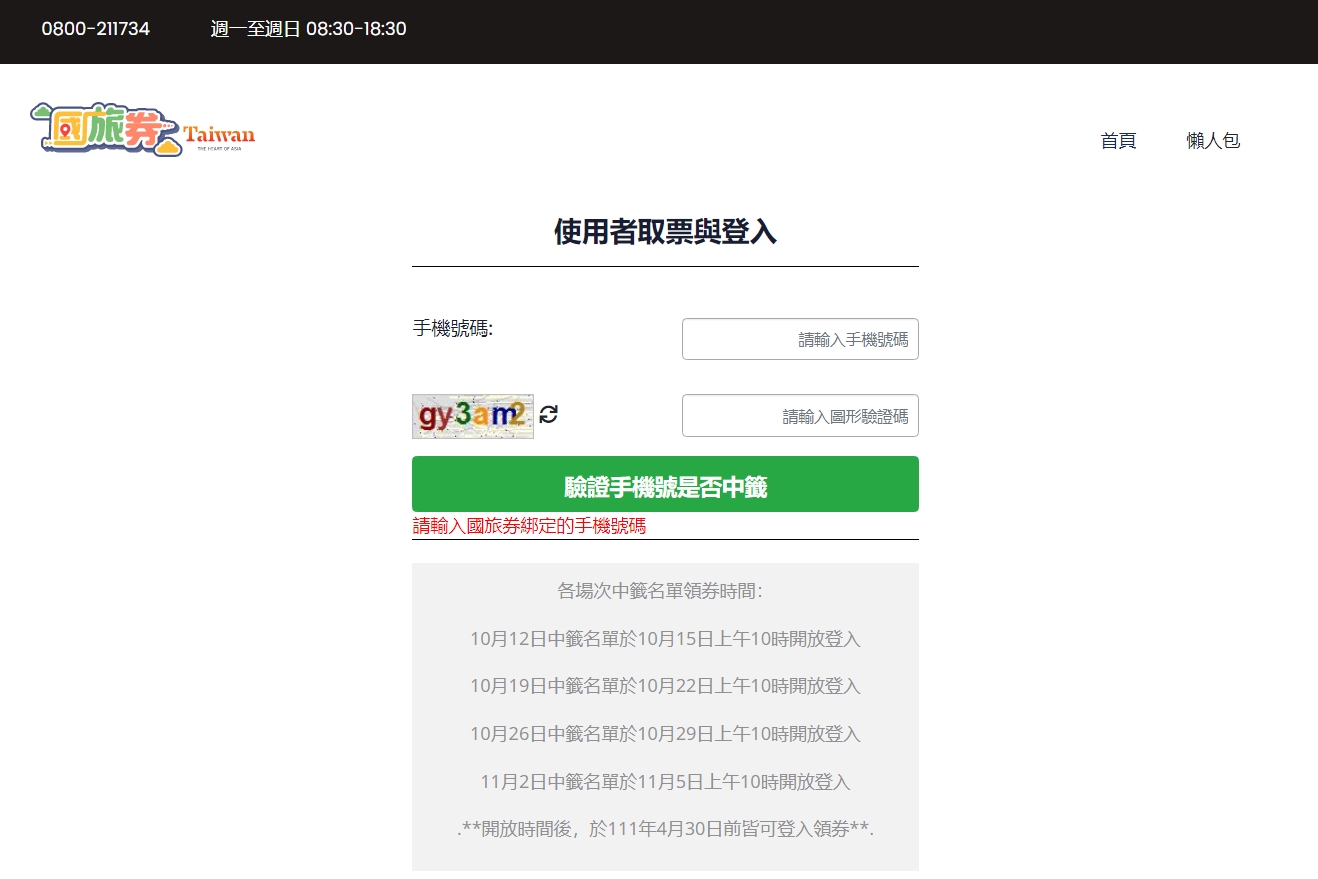Click the 使用者取票與登入 heading
The image size is (1318, 879).
point(665,232)
